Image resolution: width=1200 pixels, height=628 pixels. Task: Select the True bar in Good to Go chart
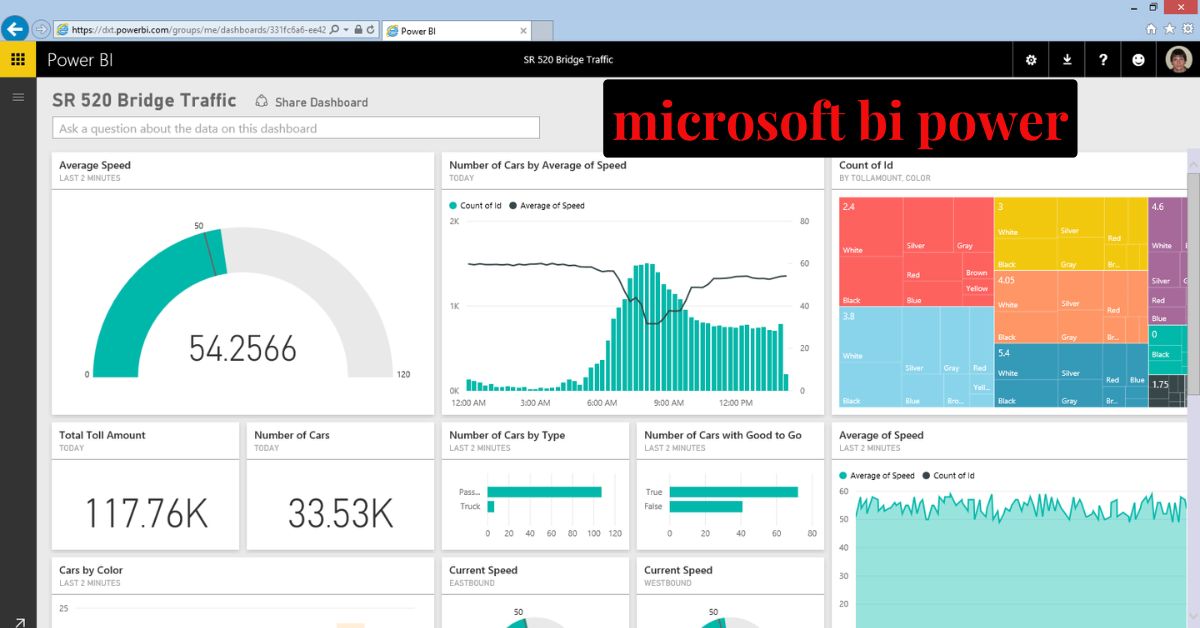click(x=733, y=492)
